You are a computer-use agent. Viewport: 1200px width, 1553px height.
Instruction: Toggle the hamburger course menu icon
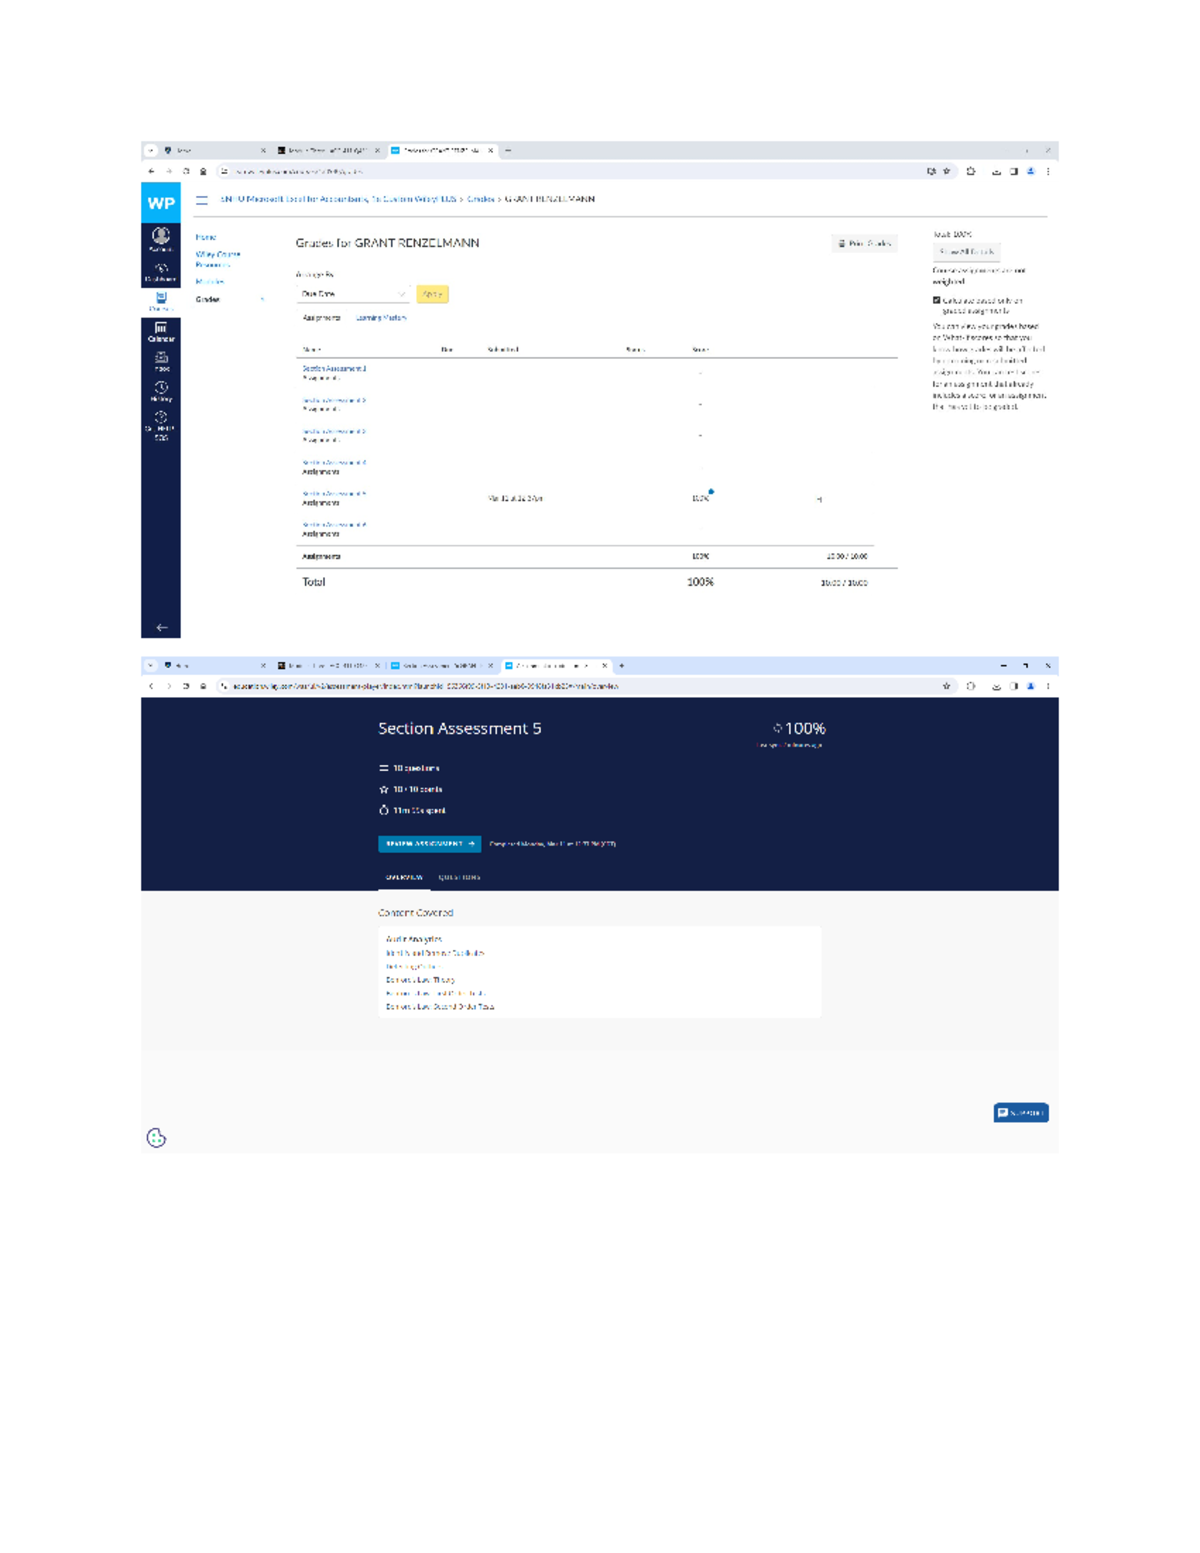coord(202,200)
